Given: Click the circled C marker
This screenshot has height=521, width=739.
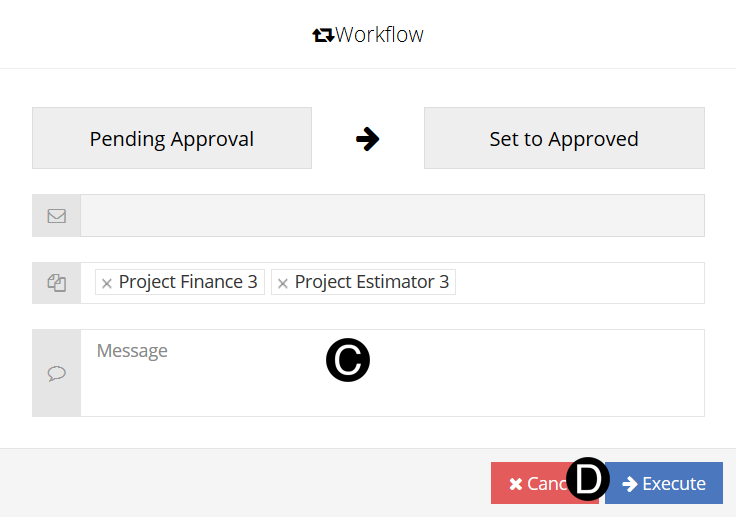Looking at the screenshot, I should [348, 361].
